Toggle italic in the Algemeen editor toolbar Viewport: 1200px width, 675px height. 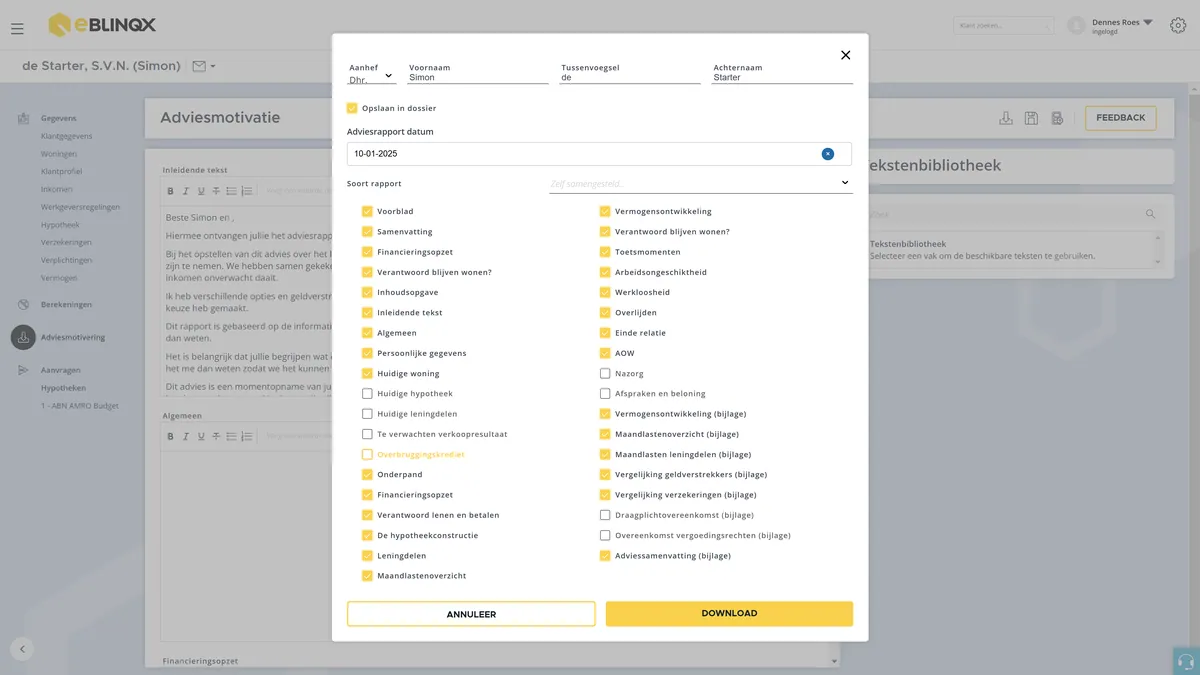tap(186, 436)
